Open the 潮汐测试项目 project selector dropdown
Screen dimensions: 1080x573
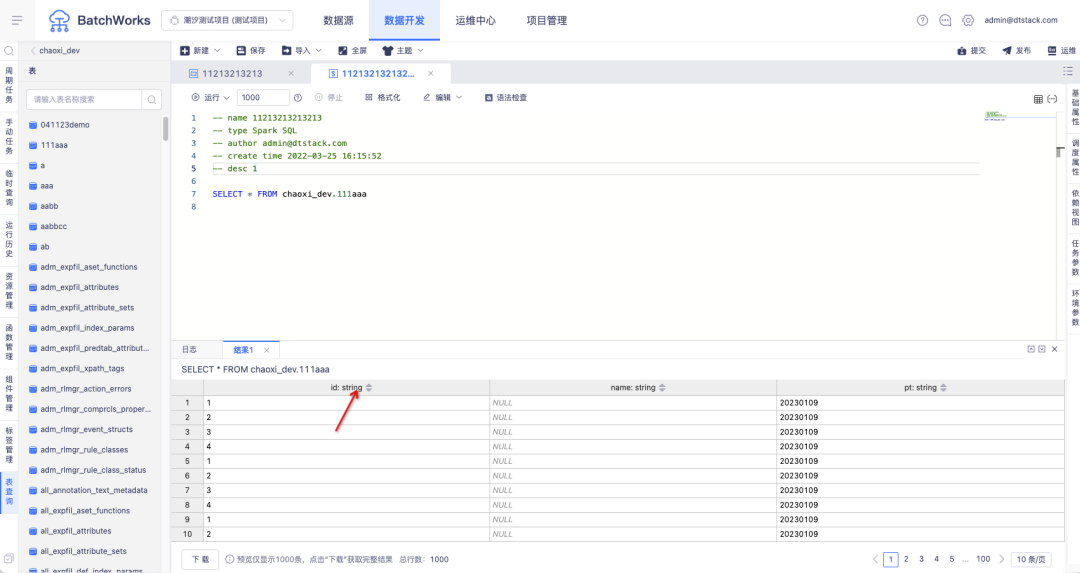(227, 20)
